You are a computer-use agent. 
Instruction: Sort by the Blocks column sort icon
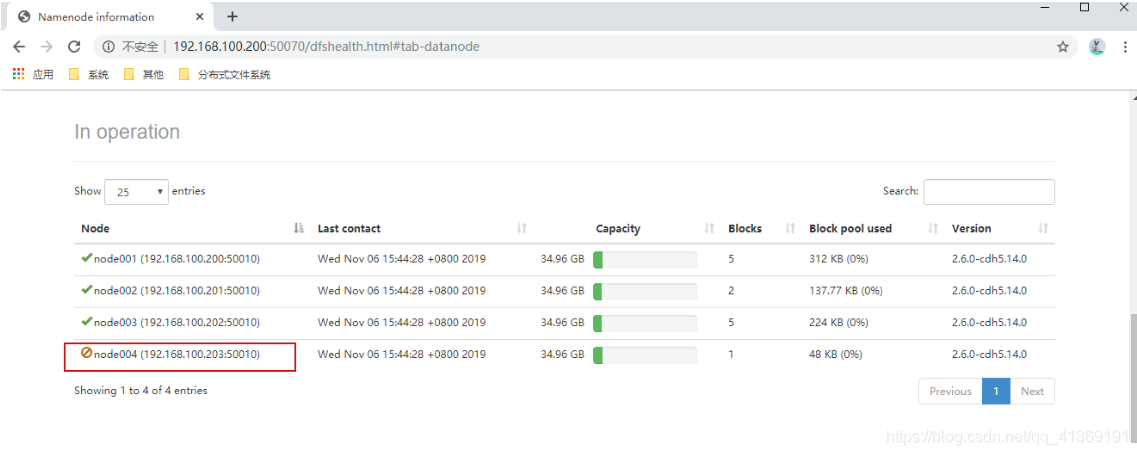(790, 229)
